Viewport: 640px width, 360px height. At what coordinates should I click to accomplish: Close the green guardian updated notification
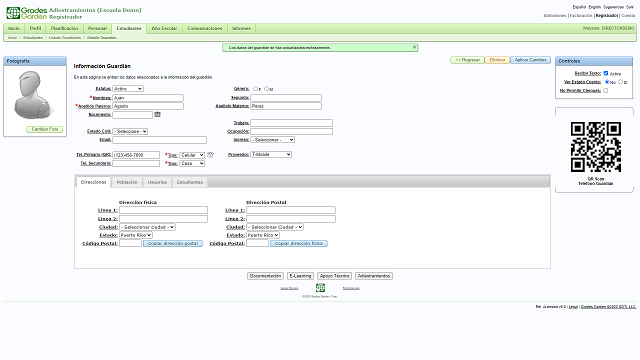414,47
